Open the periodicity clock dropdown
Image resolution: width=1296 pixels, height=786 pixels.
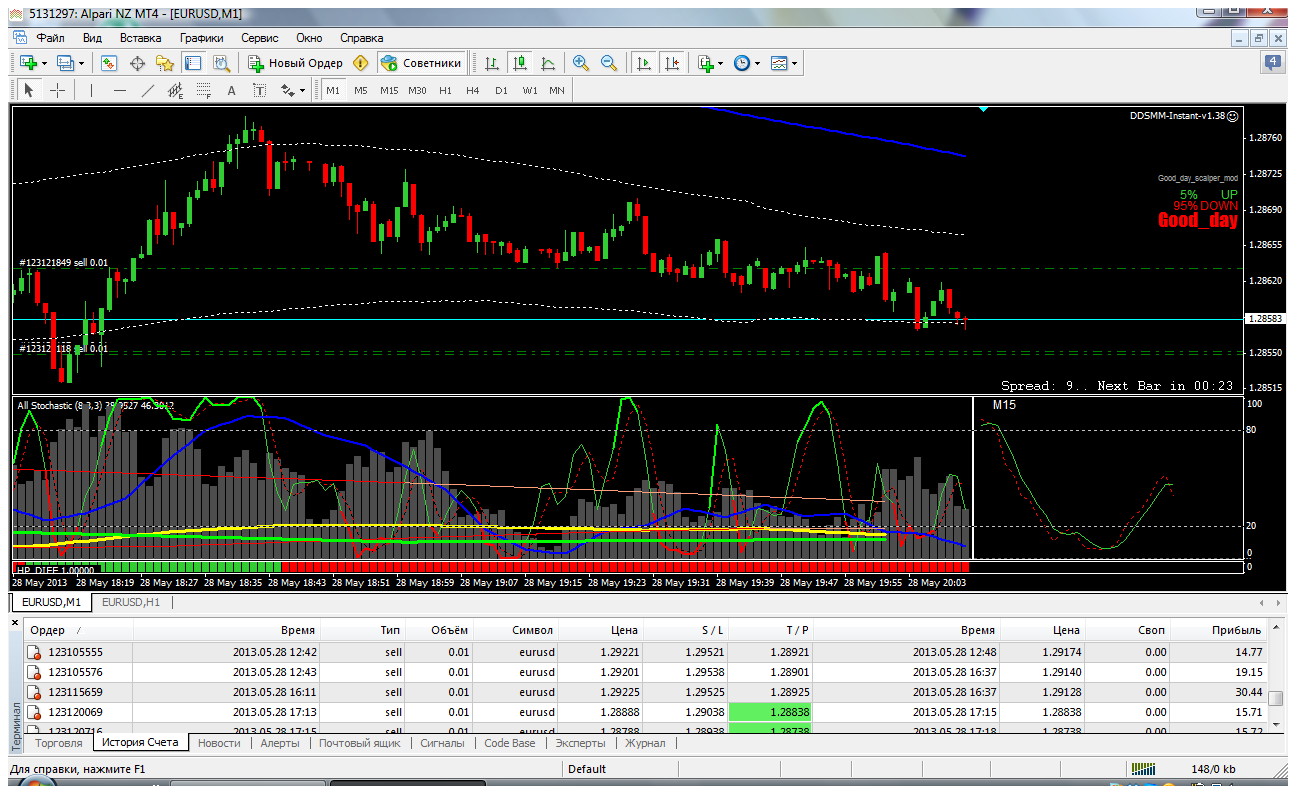click(x=747, y=63)
